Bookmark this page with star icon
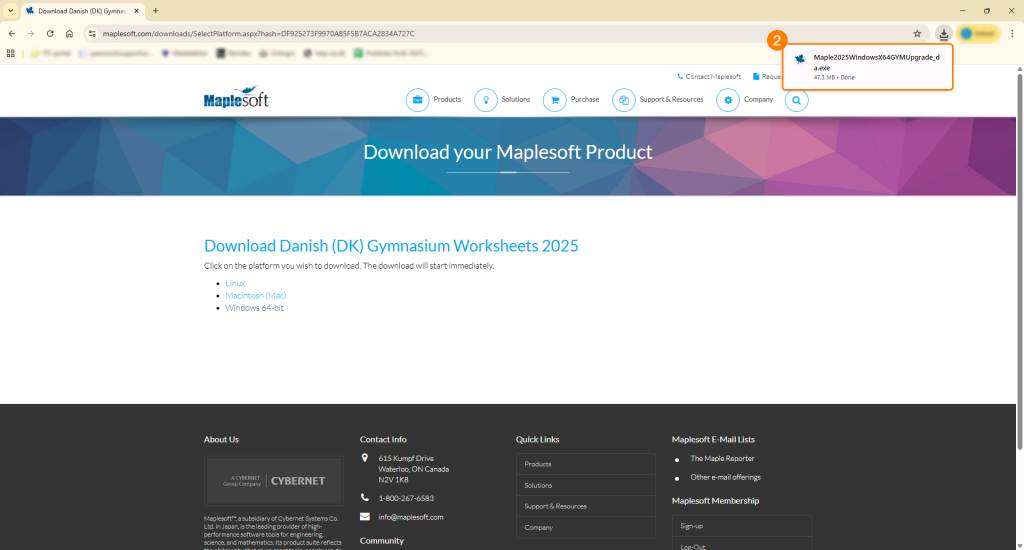The height and width of the screenshot is (550, 1024). coord(917,33)
